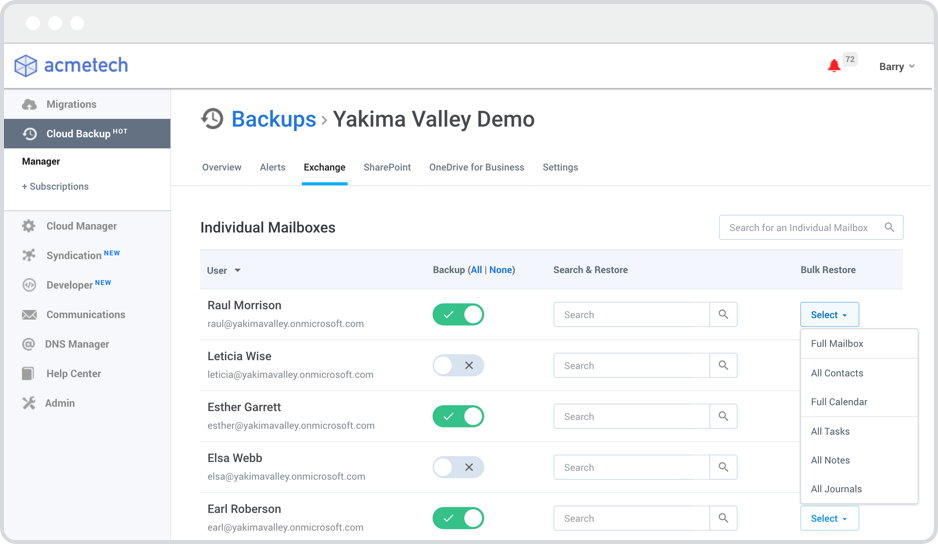Click the DNS Manager at-sign icon
Screen dimensions: 938x544
pyautogui.click(x=29, y=344)
